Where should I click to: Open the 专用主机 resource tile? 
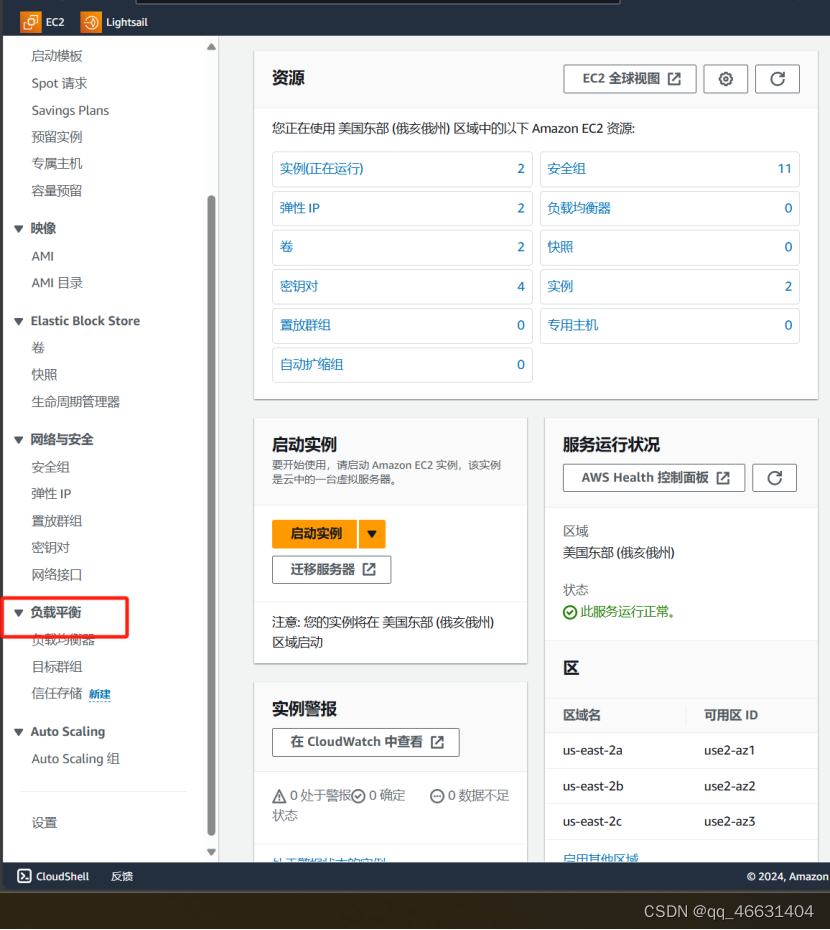pos(670,325)
